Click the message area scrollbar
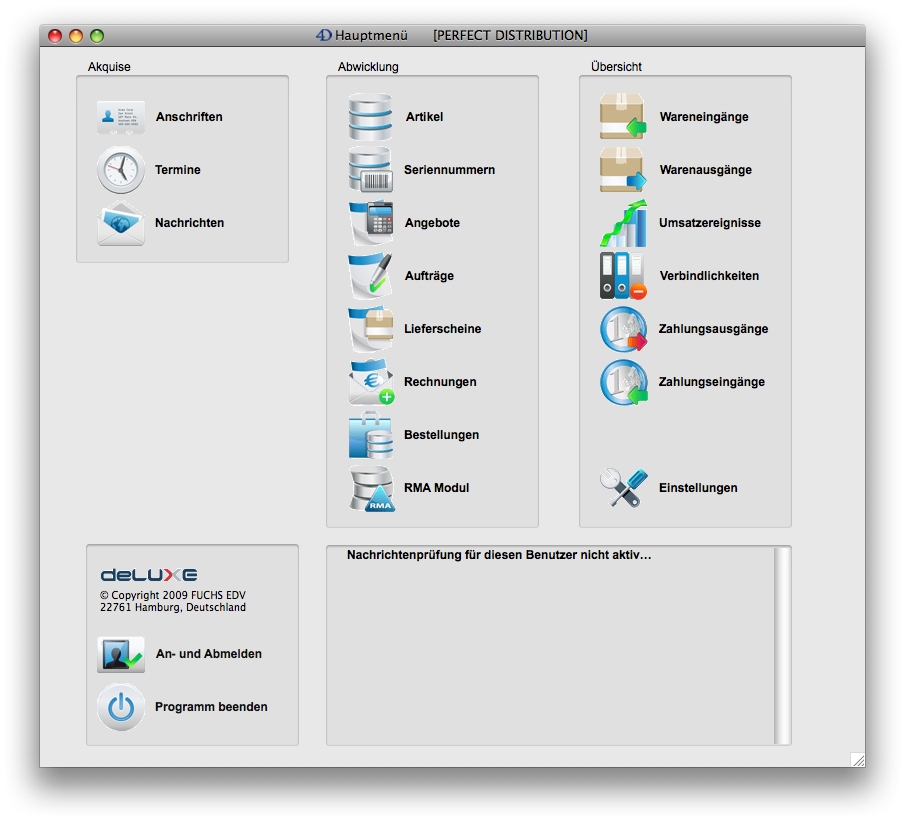Image resolution: width=905 pixels, height=822 pixels. click(x=783, y=645)
